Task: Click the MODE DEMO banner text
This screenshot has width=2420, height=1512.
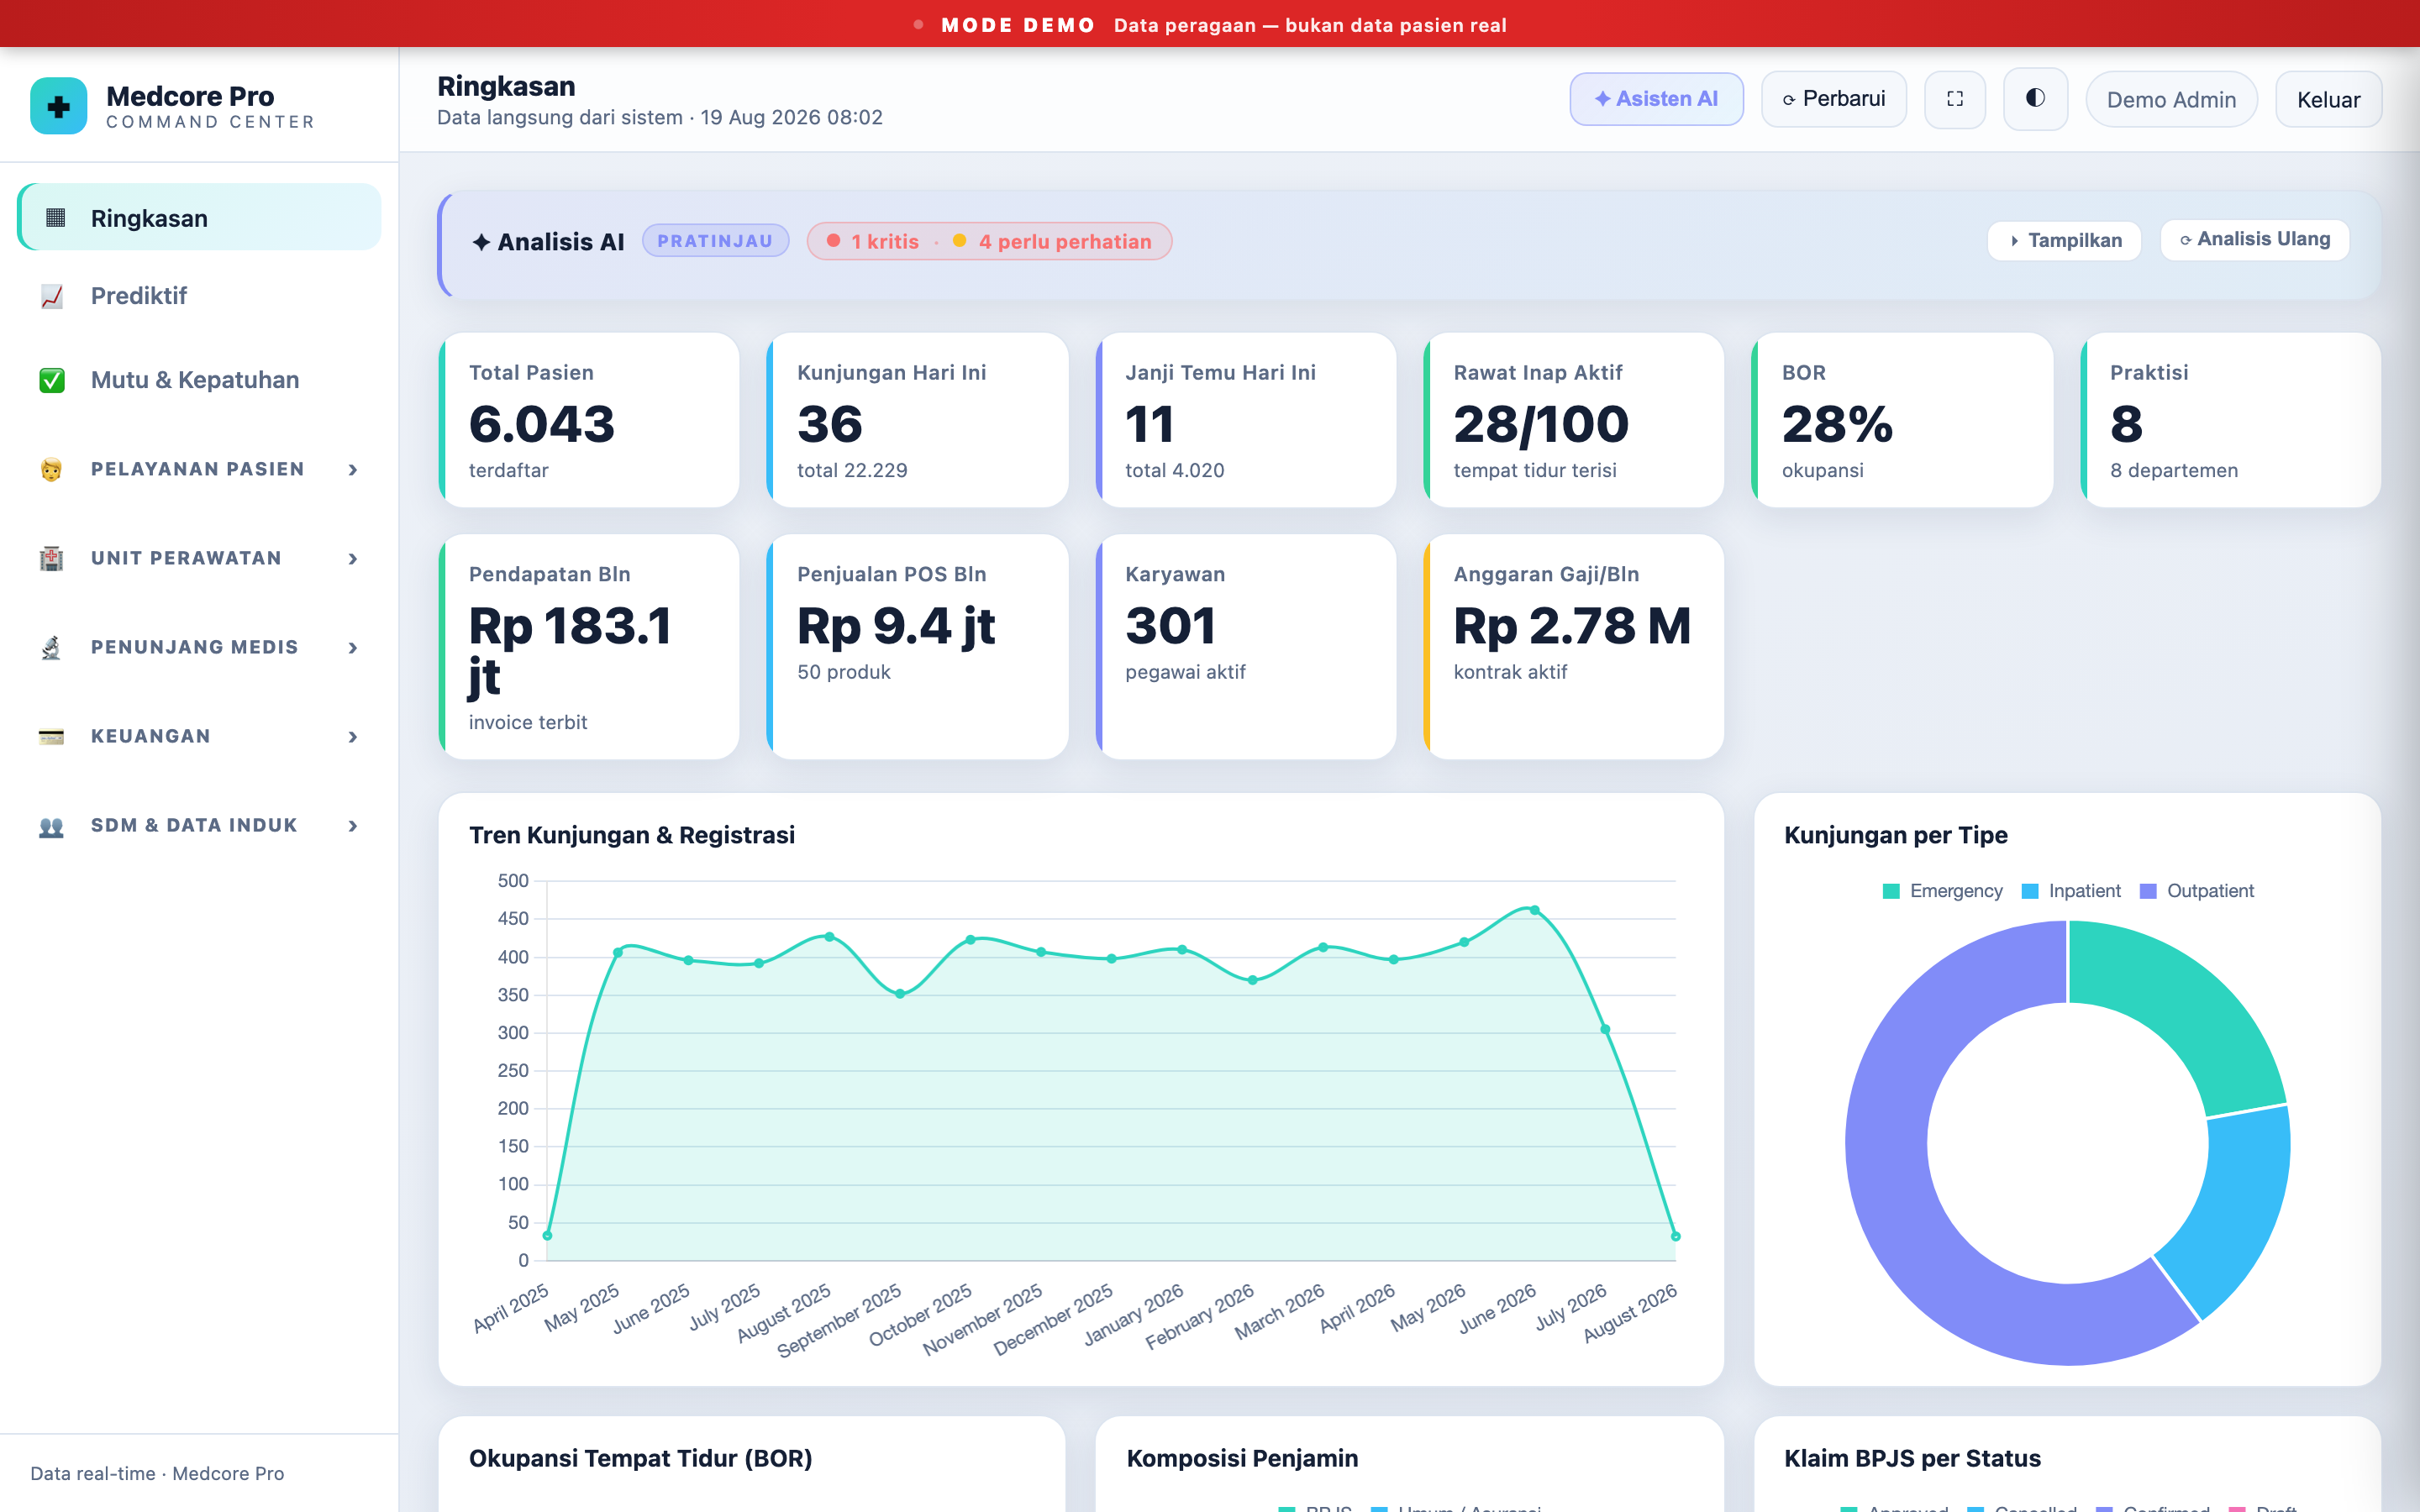Action: coord(1018,25)
